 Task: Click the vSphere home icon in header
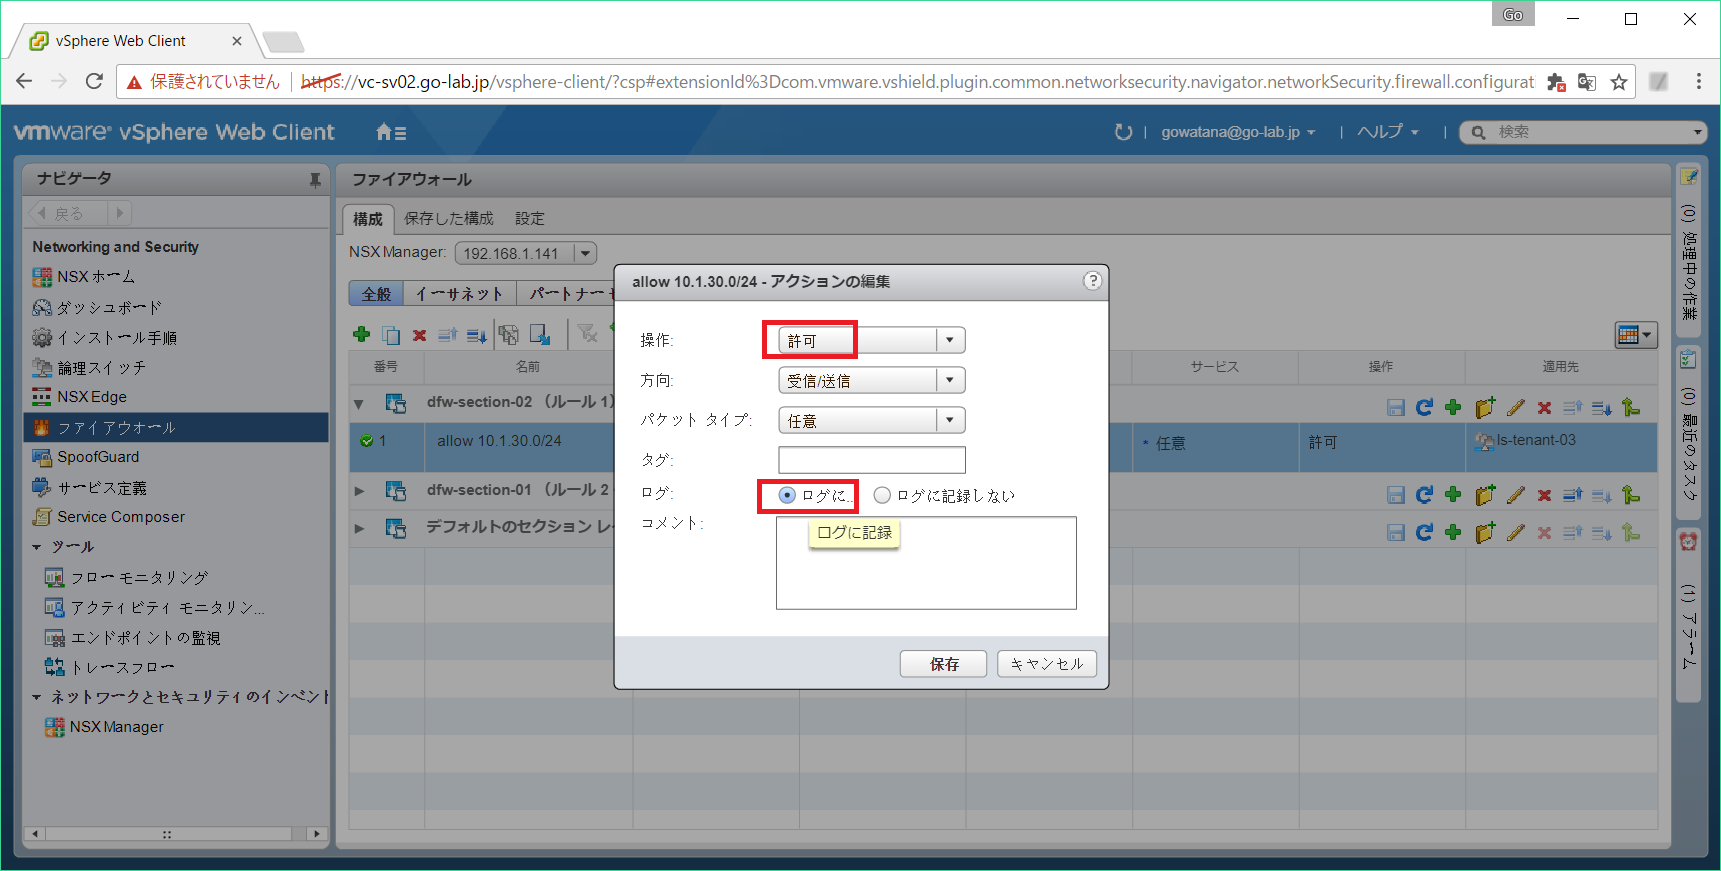pyautogui.click(x=390, y=132)
